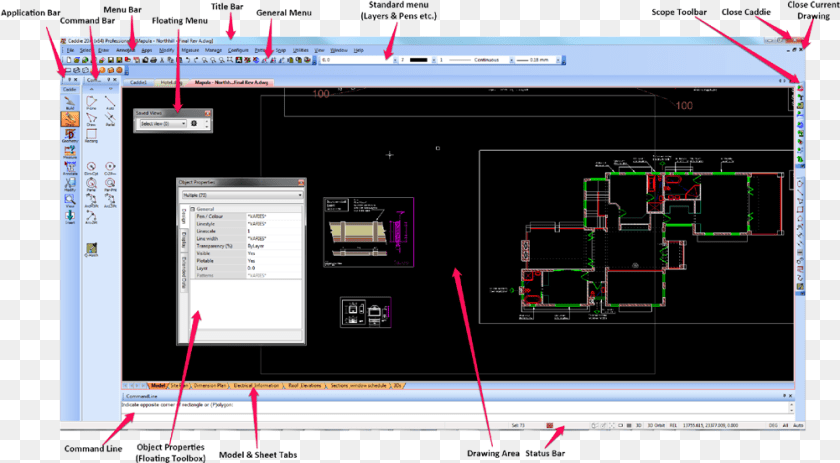The image size is (840, 463).
Task: Switch to the Roof Elevations sheet tab
Action: click(305, 385)
